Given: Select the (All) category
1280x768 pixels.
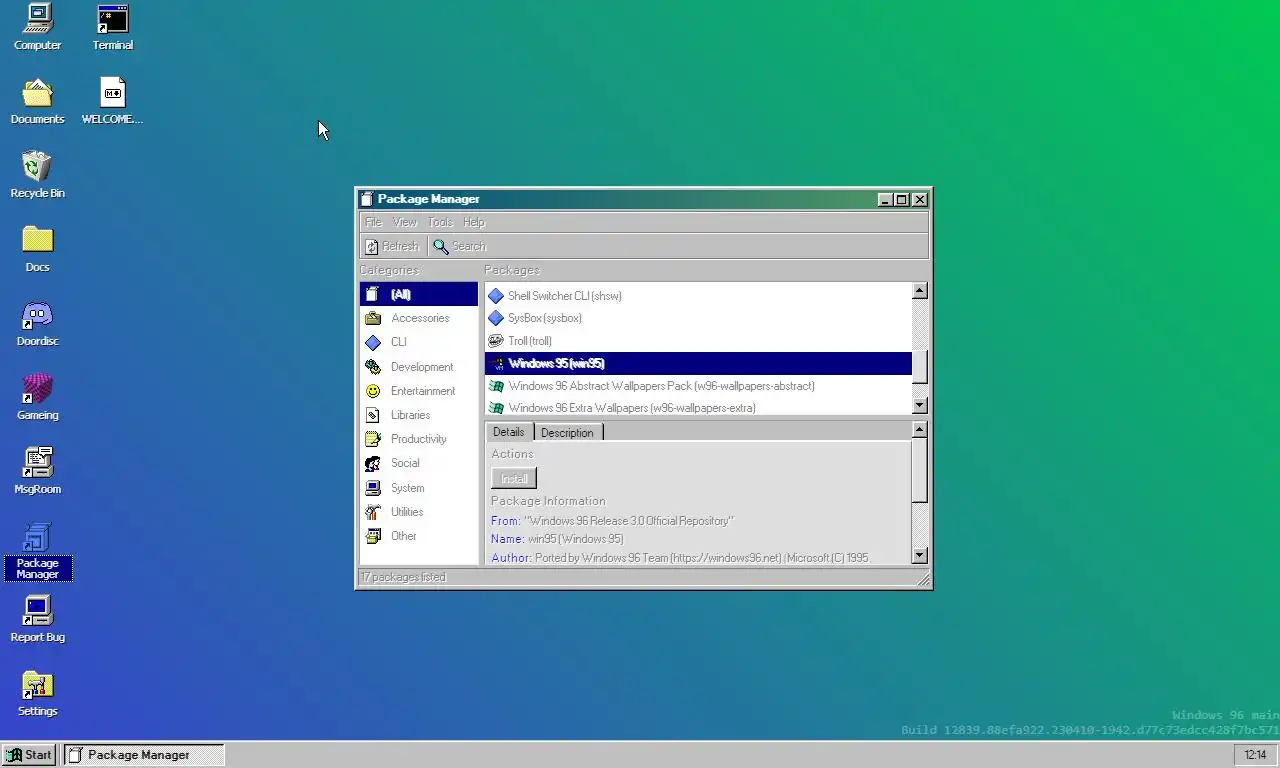Looking at the screenshot, I should pos(419,294).
